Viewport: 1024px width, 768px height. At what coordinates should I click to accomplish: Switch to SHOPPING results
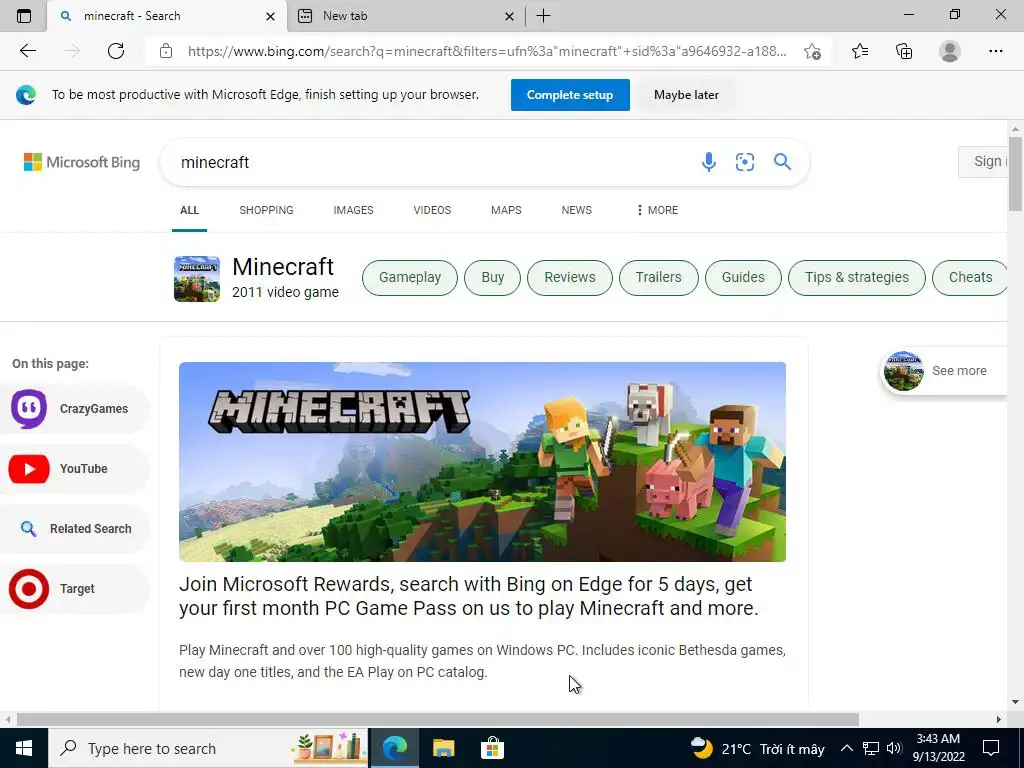[266, 210]
